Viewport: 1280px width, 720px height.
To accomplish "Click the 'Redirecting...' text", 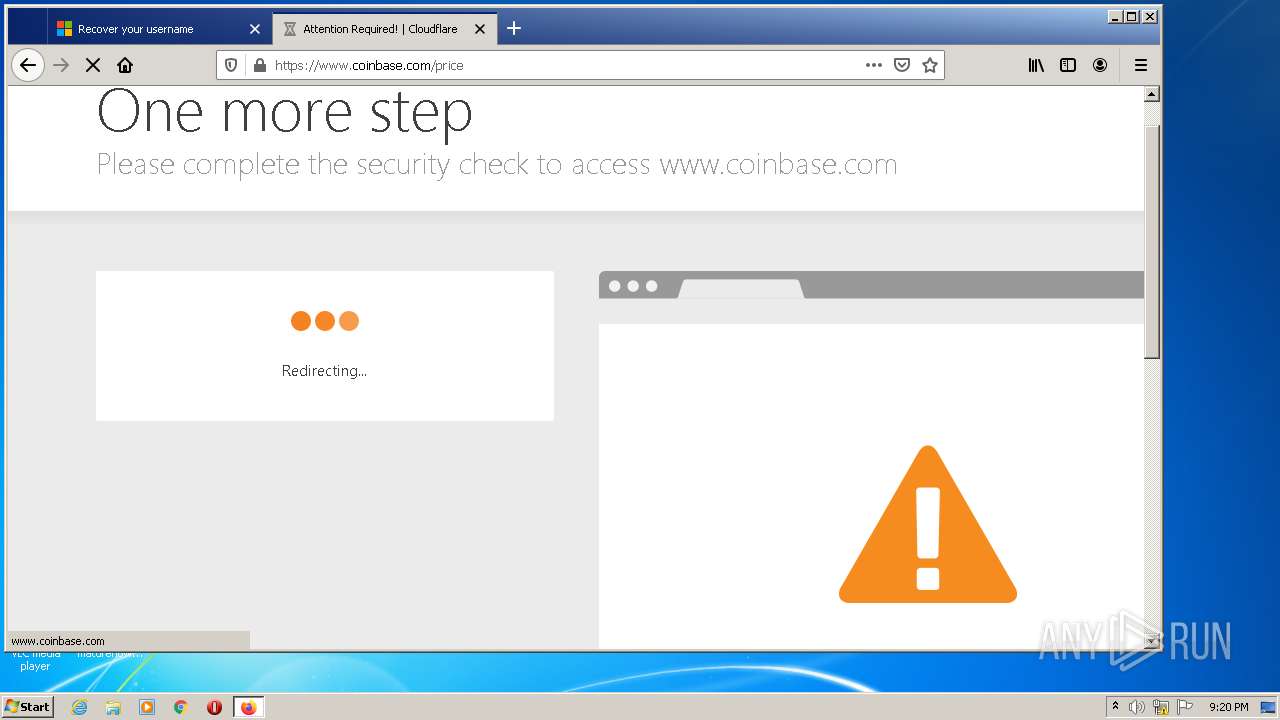I will [x=324, y=371].
